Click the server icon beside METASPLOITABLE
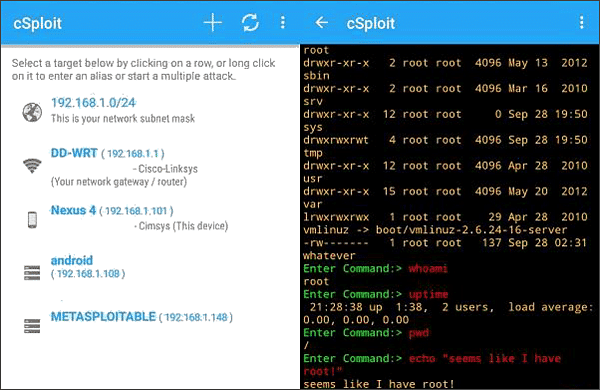This screenshot has width=600, height=390. point(32,326)
